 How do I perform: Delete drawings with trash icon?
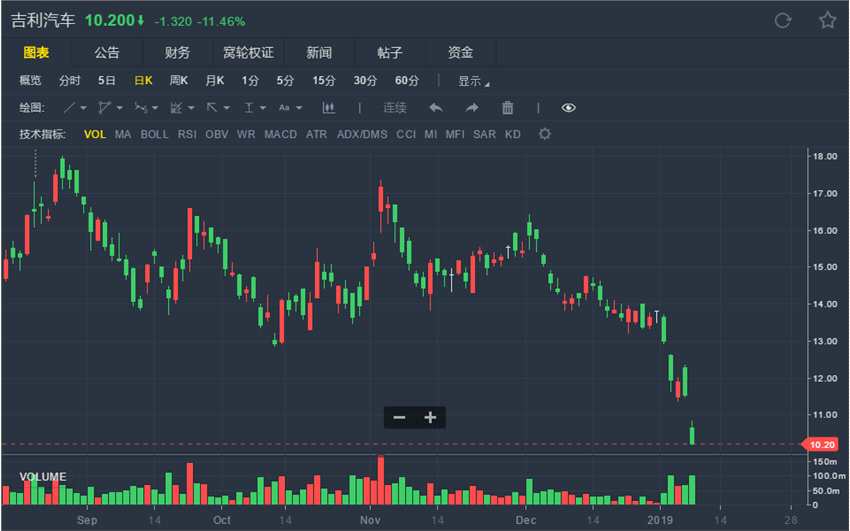507,108
